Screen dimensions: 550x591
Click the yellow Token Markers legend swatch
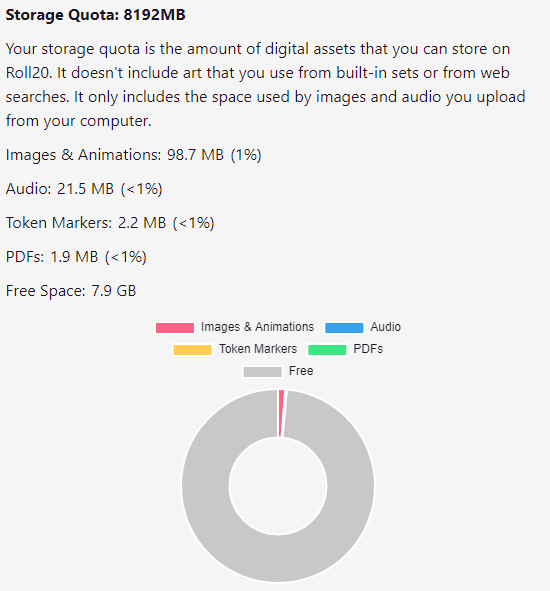(193, 350)
